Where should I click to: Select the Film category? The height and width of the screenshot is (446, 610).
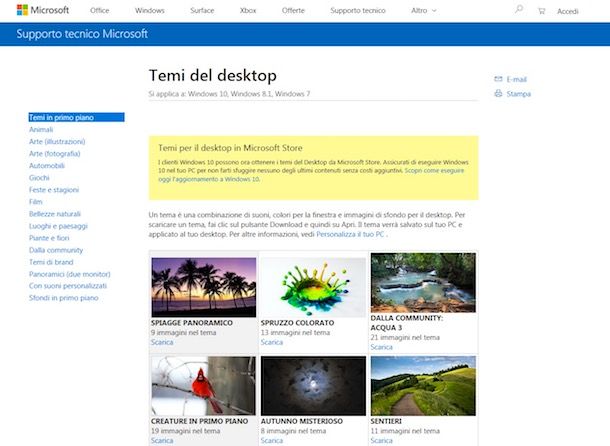pyautogui.click(x=36, y=202)
